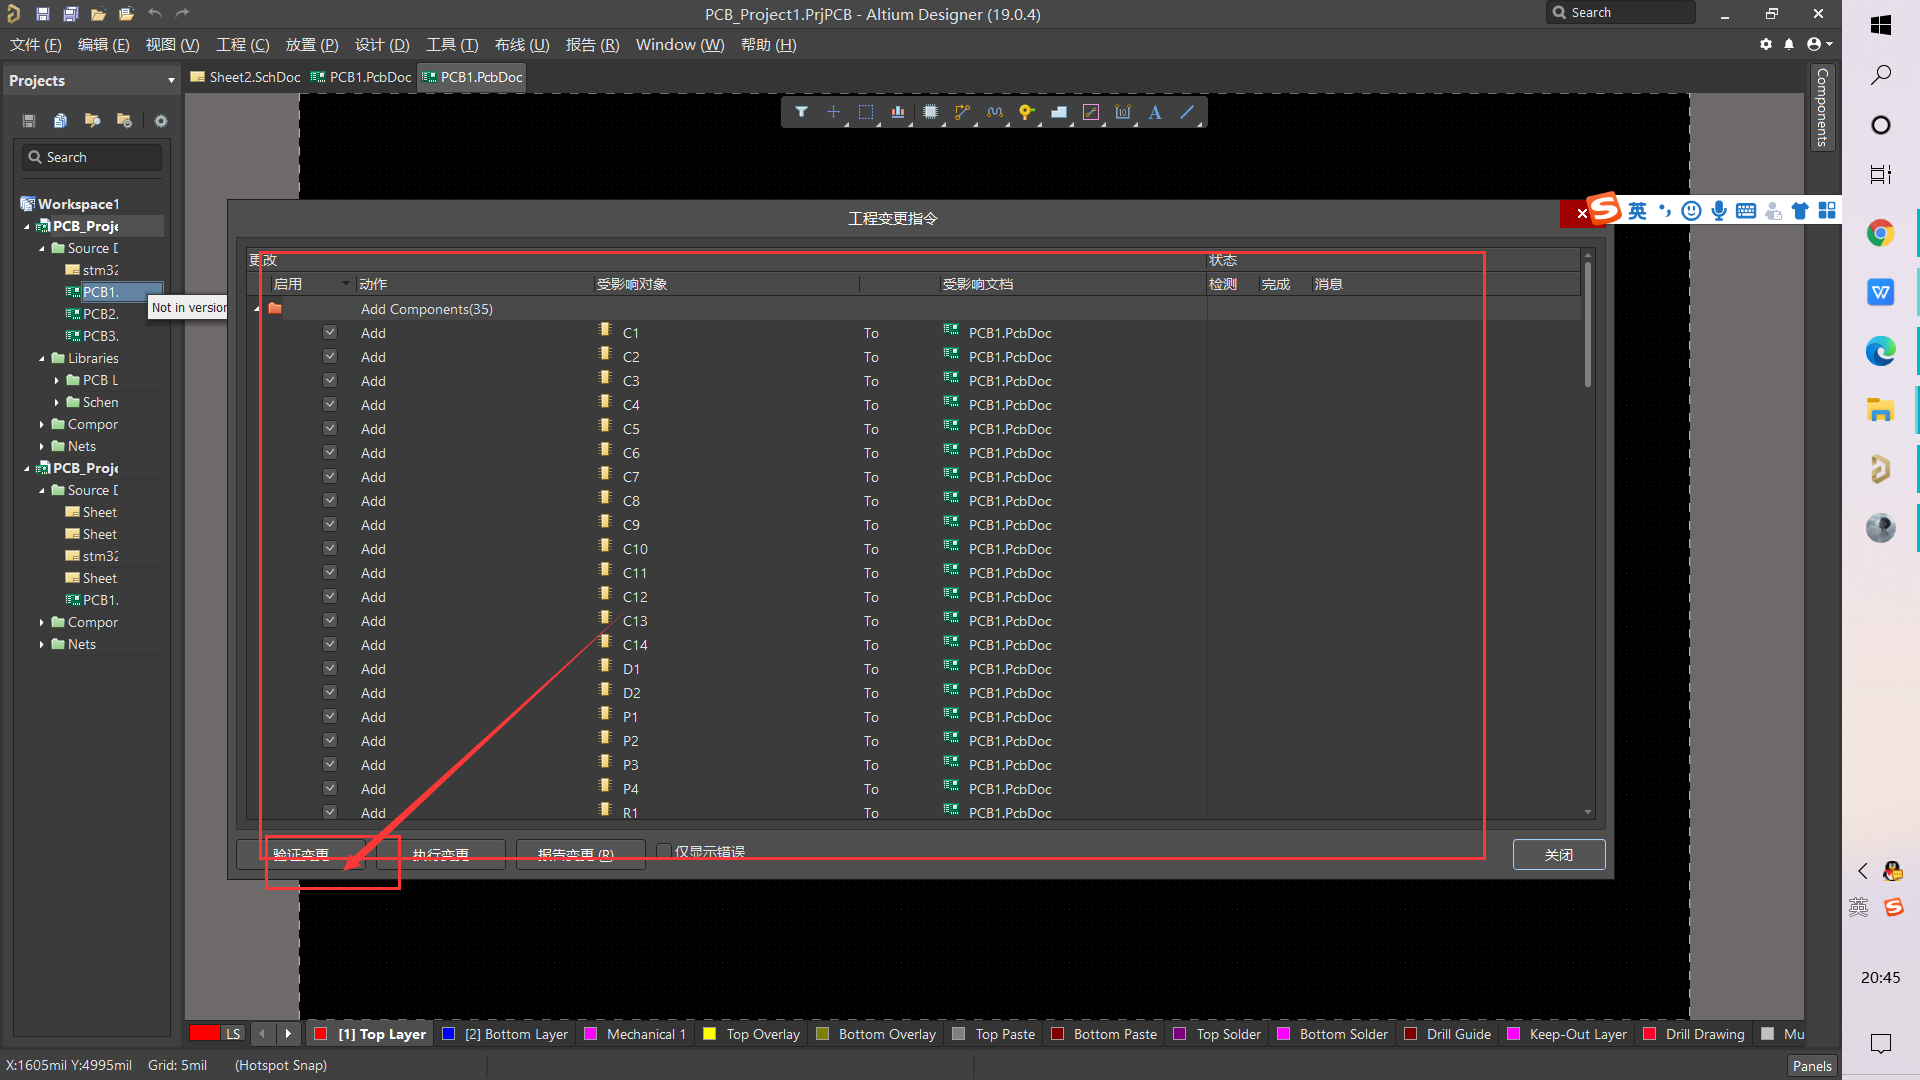This screenshot has width=1920, height=1080.
Task: Open the 设计 (D) menu
Action: (x=382, y=45)
